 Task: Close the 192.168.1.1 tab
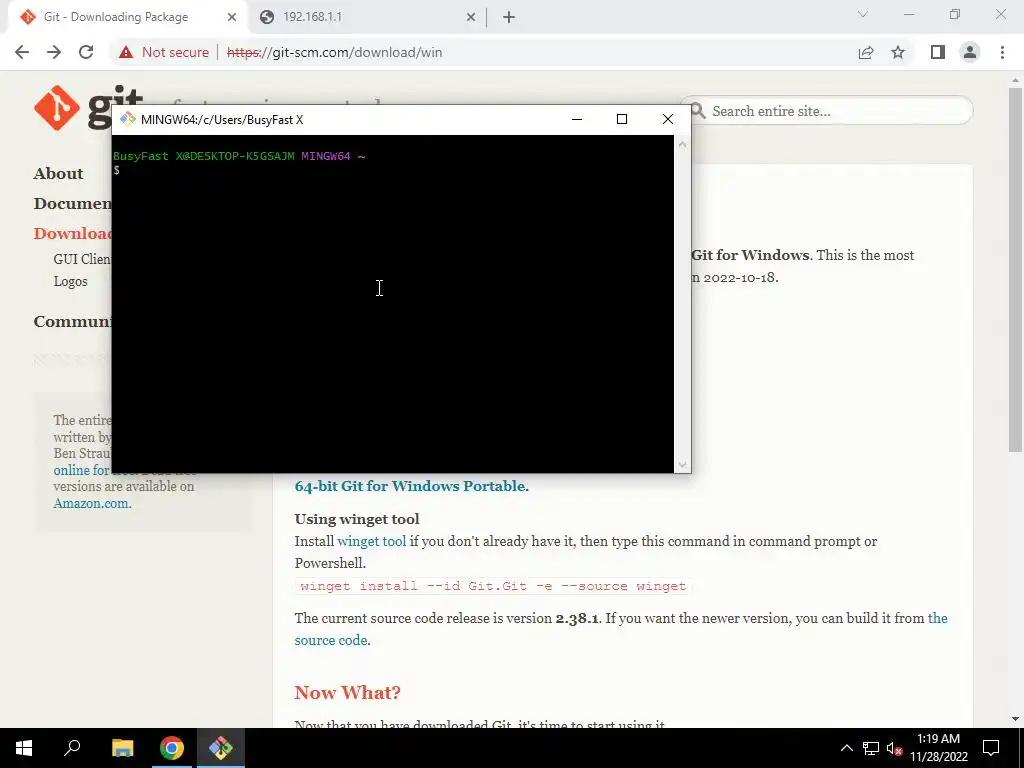[x=471, y=17]
